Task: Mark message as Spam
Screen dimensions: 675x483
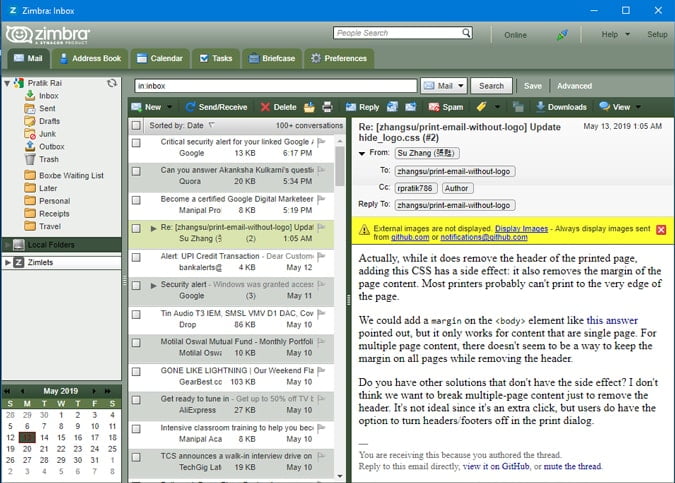Action: click(445, 107)
